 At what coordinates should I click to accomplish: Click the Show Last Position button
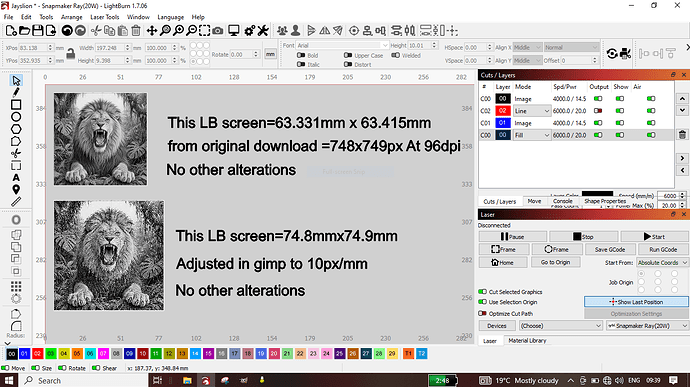(636, 302)
